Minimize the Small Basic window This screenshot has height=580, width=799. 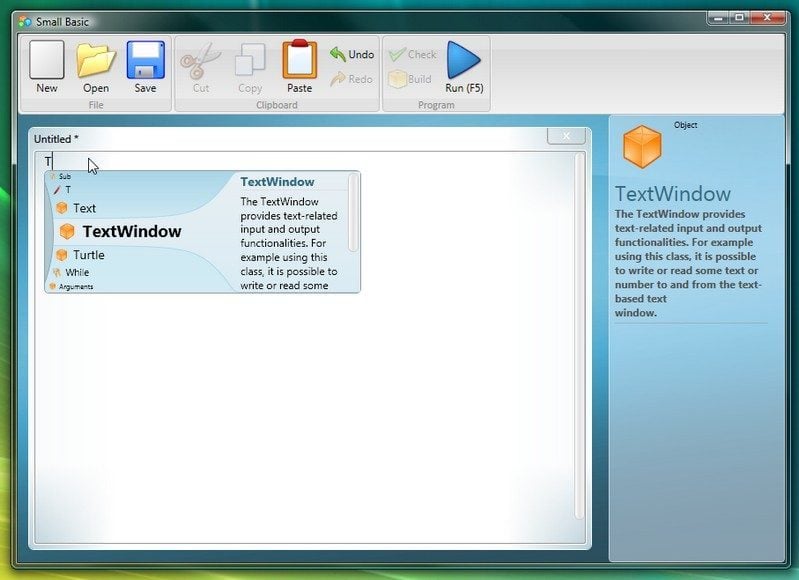(718, 18)
